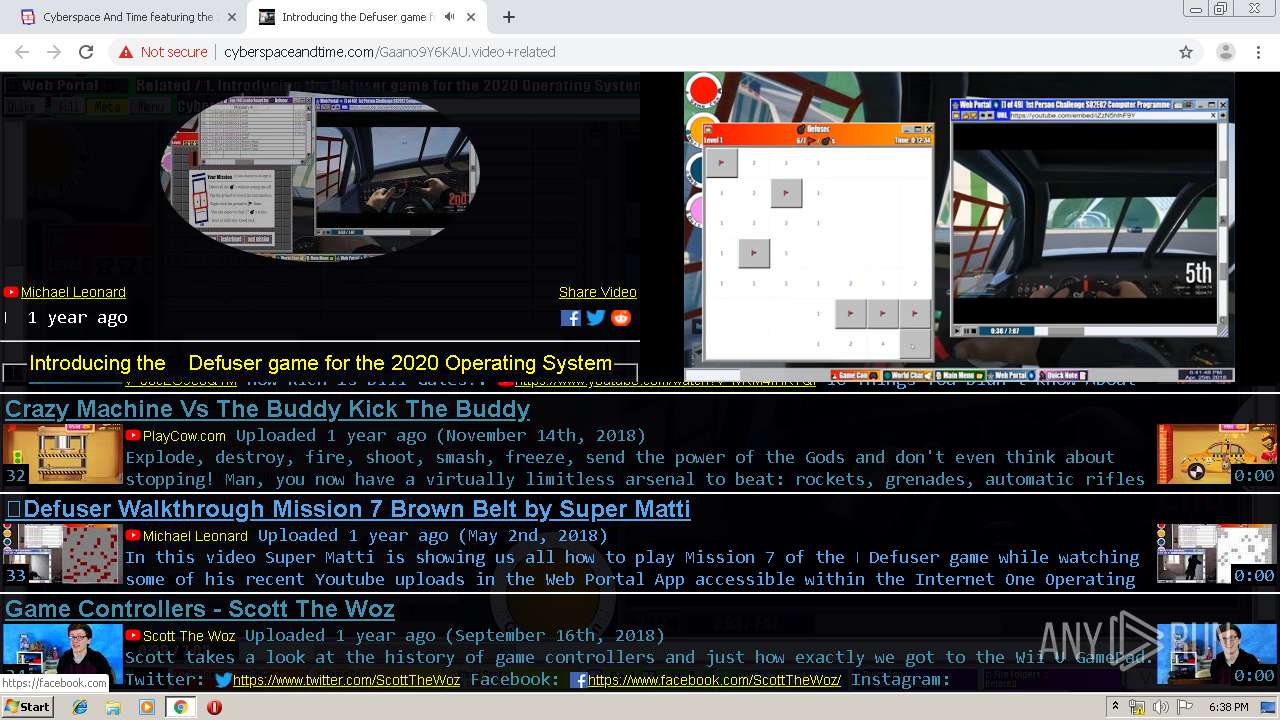Focus the address bar URL
The width and height of the screenshot is (1280, 720).
[x=389, y=52]
